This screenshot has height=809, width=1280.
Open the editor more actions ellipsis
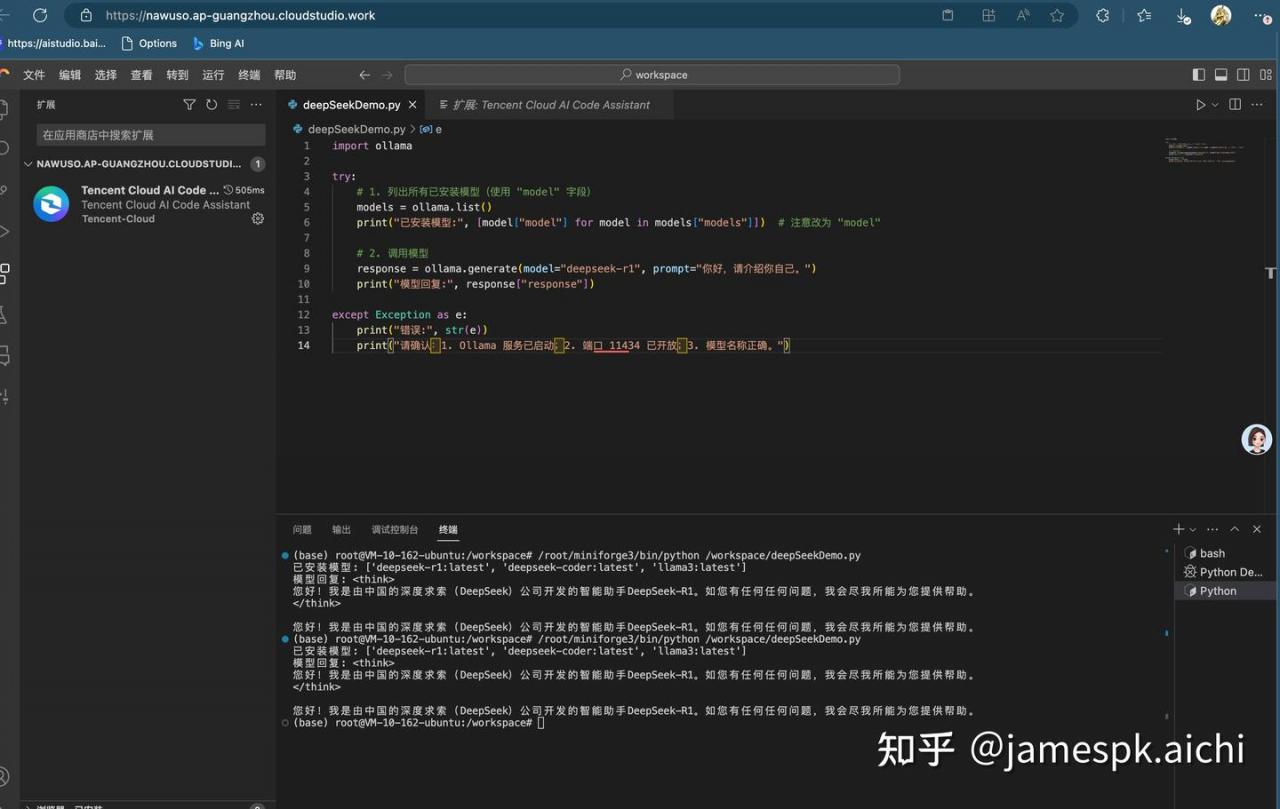click(x=1257, y=104)
